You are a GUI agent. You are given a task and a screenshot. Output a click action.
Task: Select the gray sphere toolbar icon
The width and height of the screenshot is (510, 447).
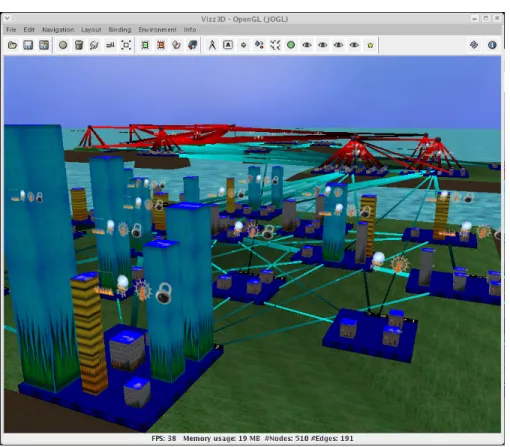coord(63,45)
